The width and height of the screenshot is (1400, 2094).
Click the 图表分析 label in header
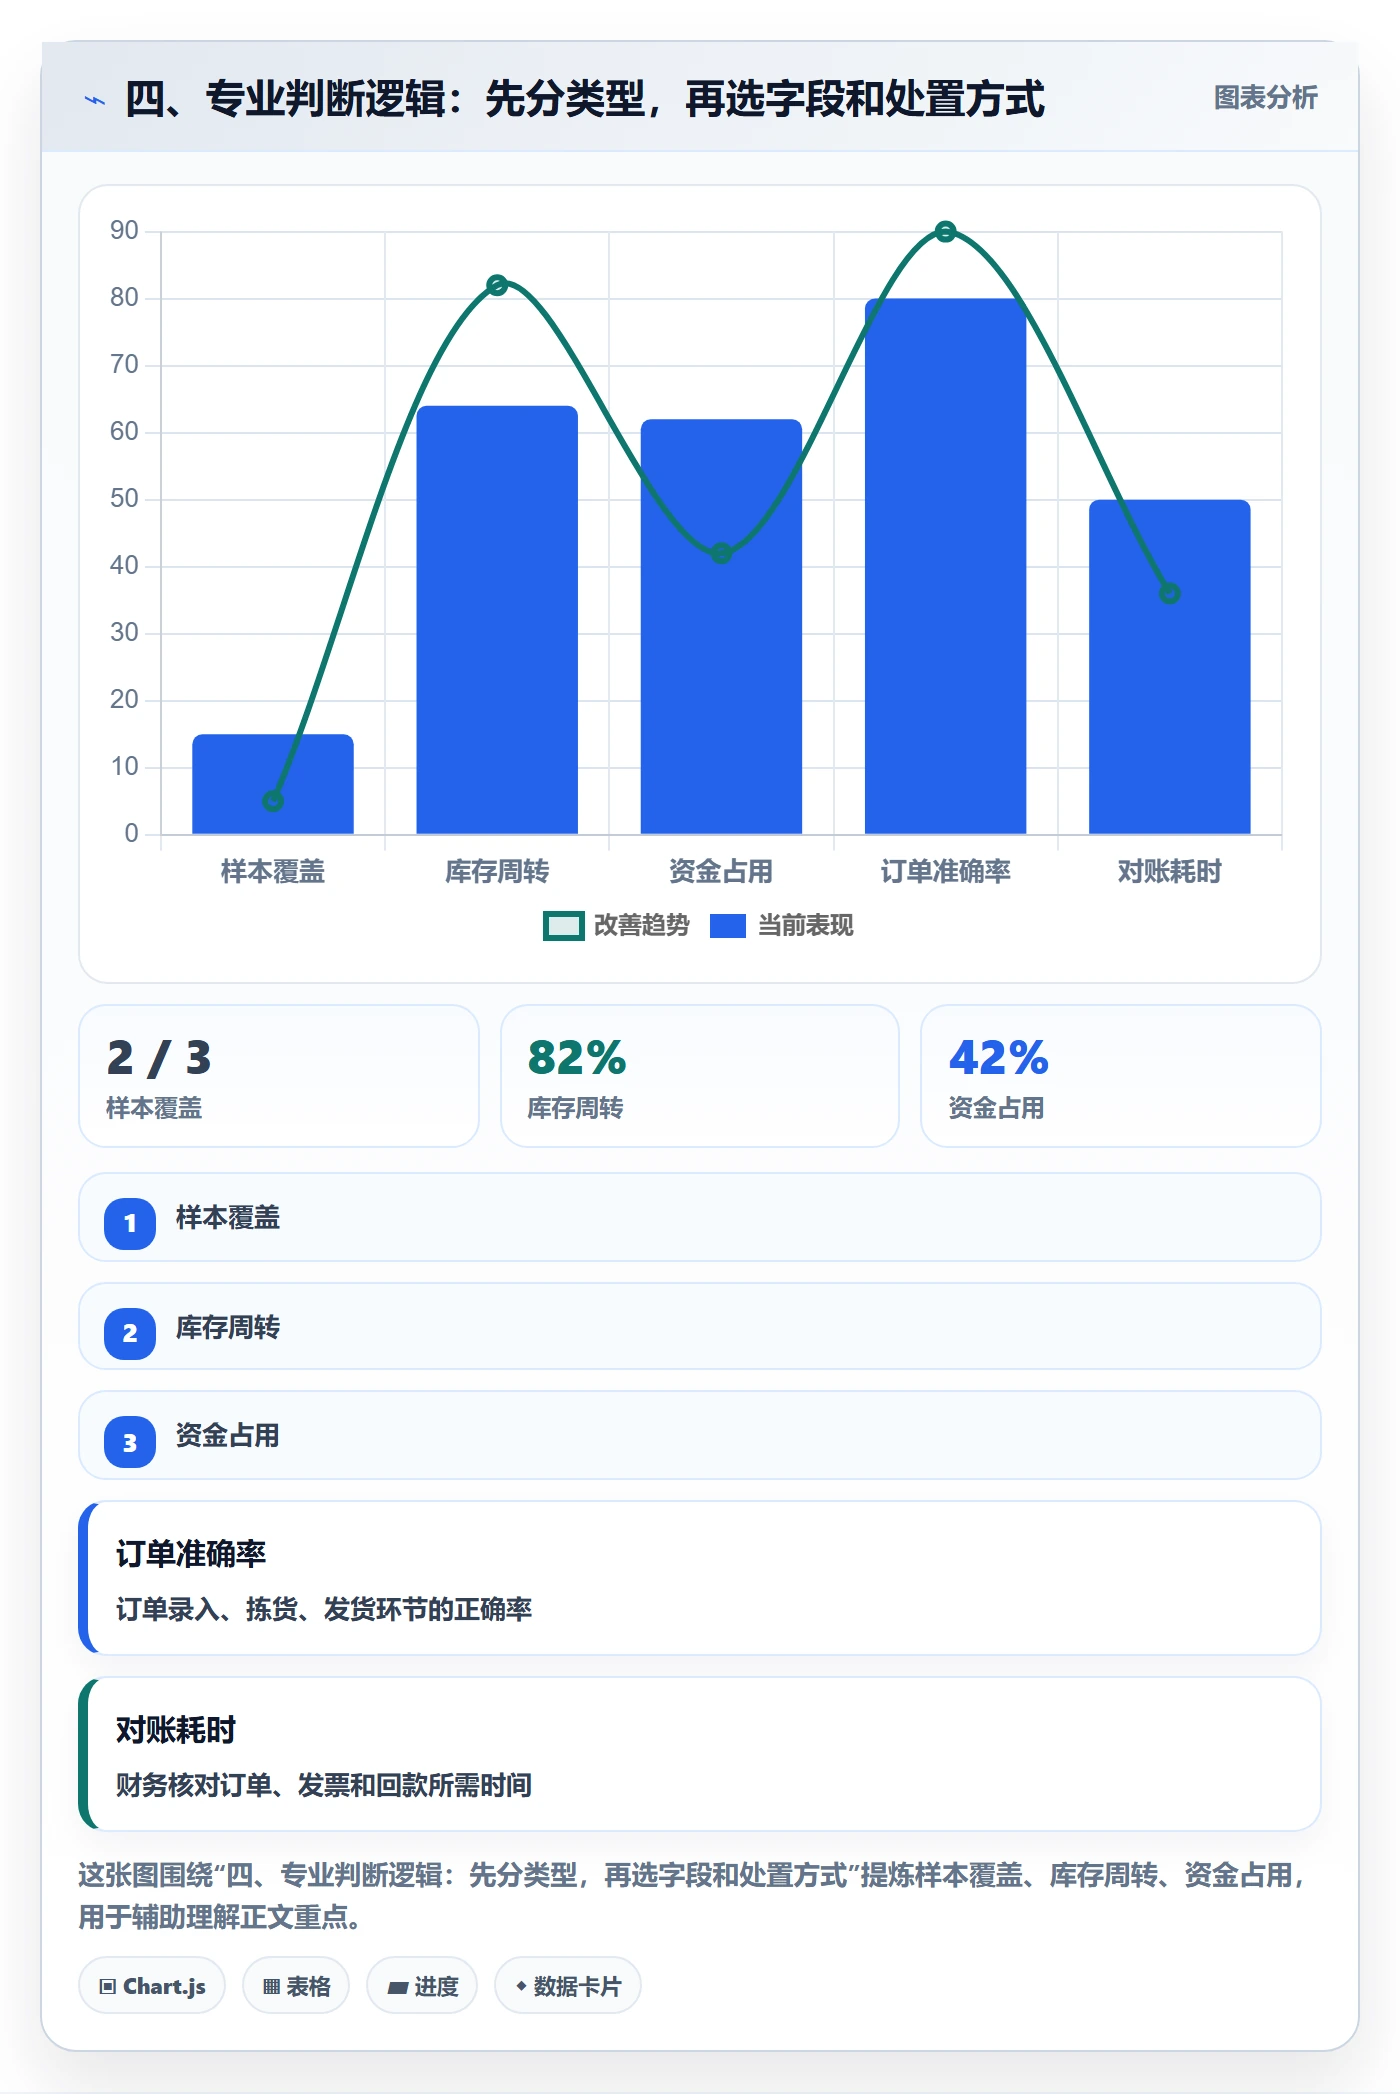(x=1265, y=98)
